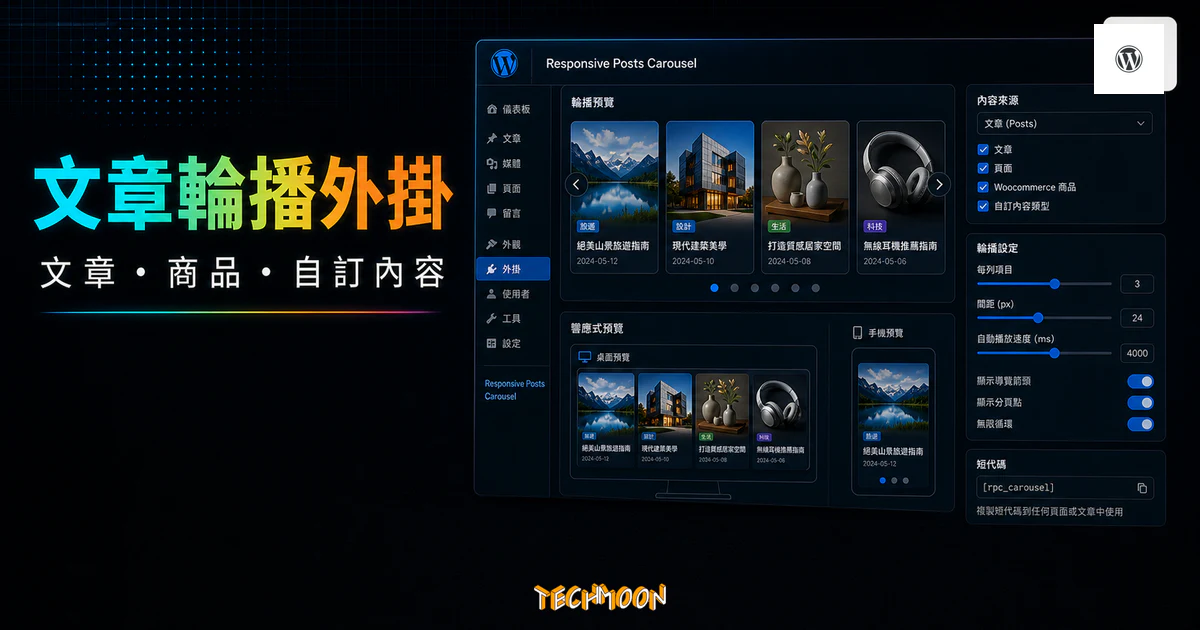
Task: Toggle 顯示導覽箭頭 switch off
Action: [x=1140, y=381]
